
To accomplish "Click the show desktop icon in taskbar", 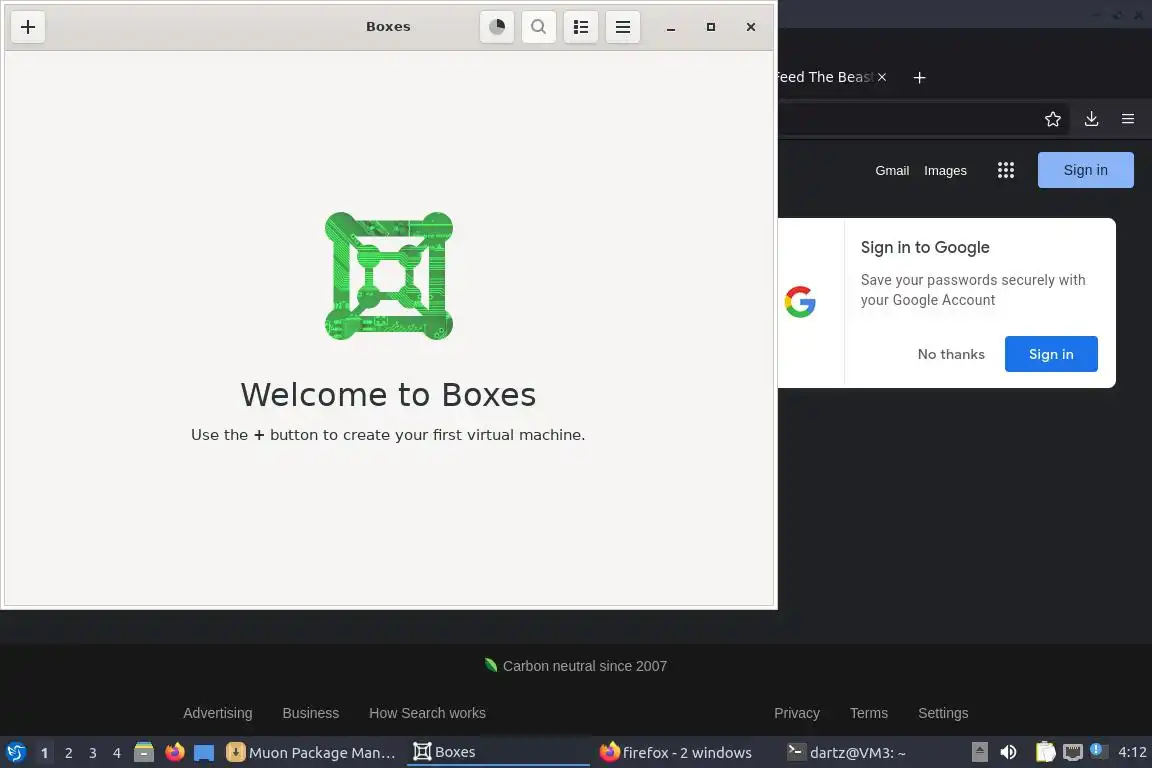I will 204,753.
